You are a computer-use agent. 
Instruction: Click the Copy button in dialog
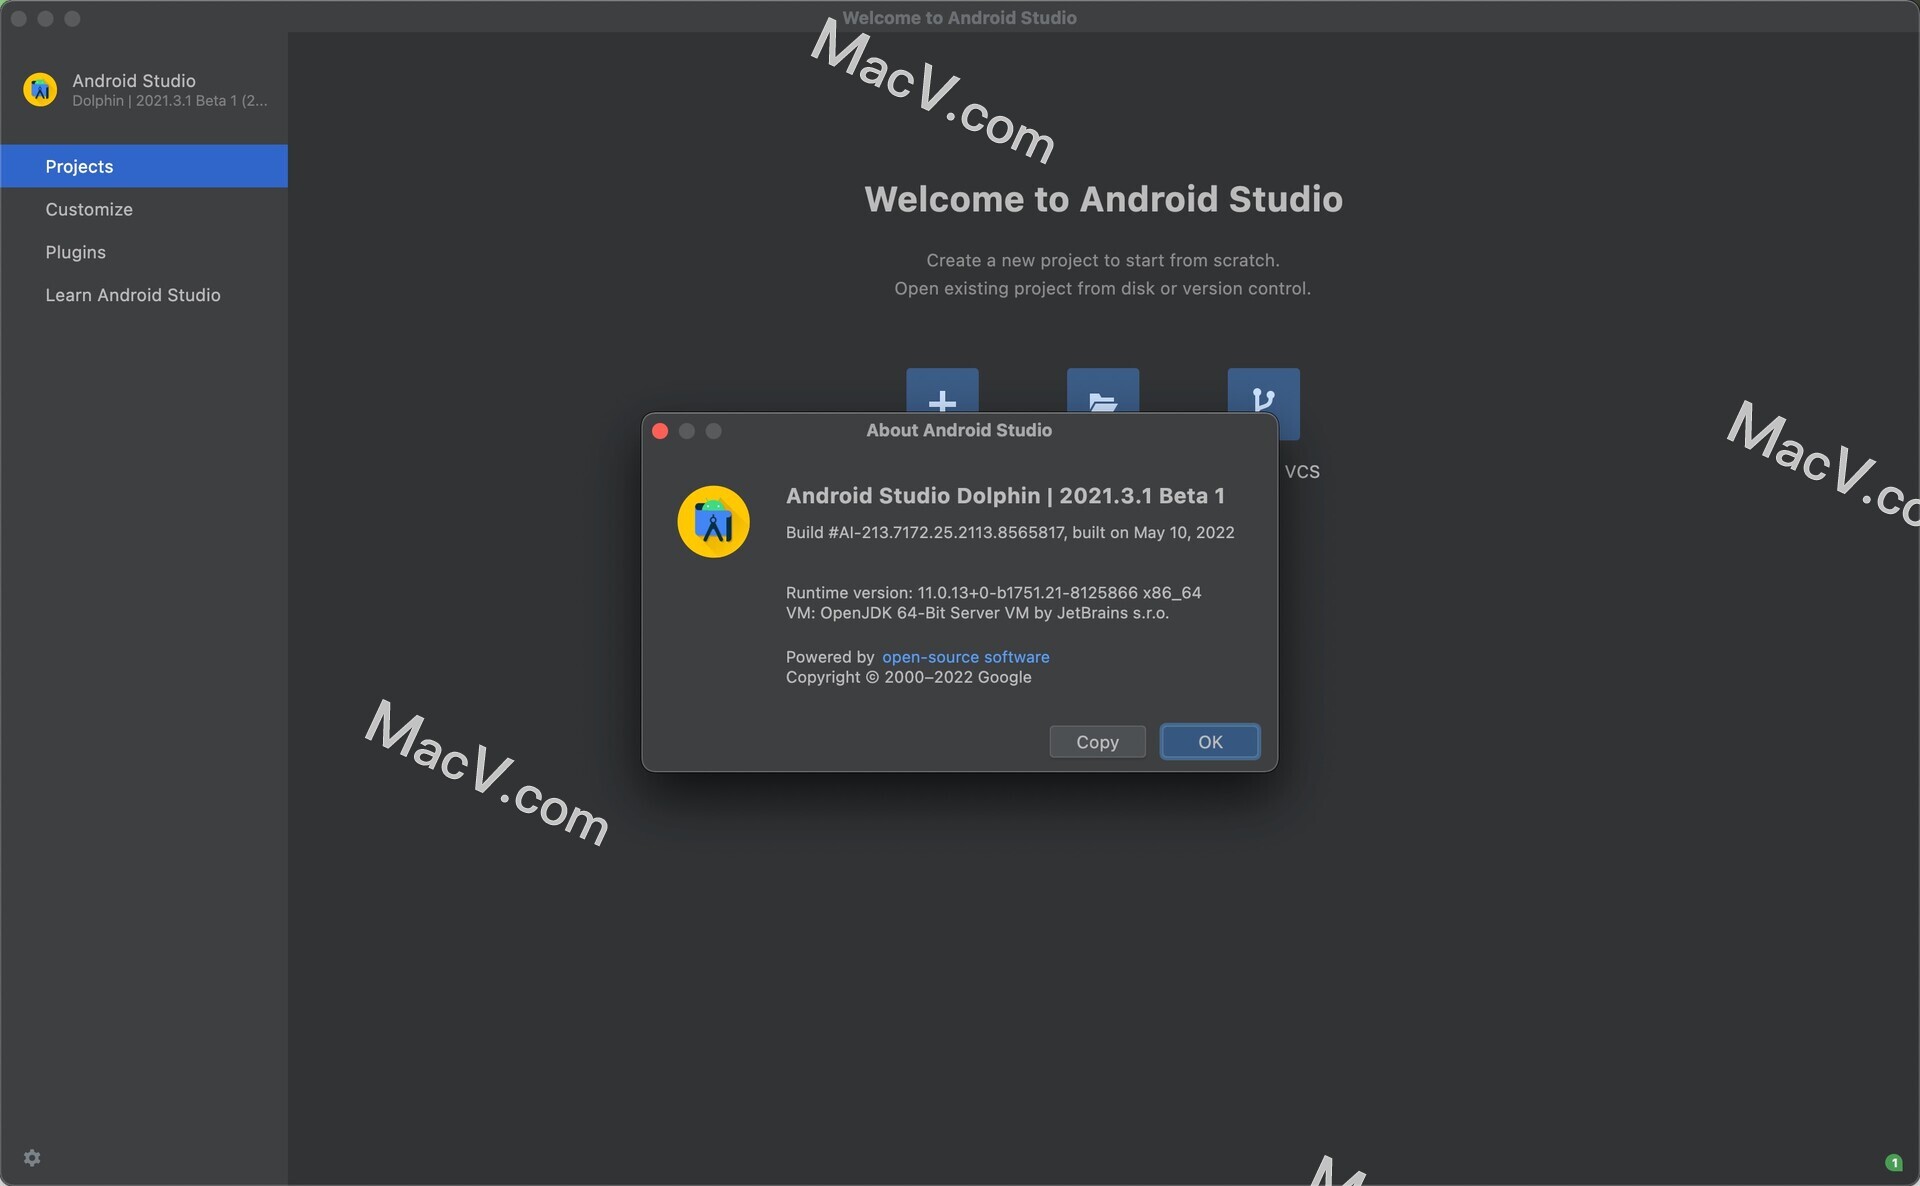coord(1096,740)
